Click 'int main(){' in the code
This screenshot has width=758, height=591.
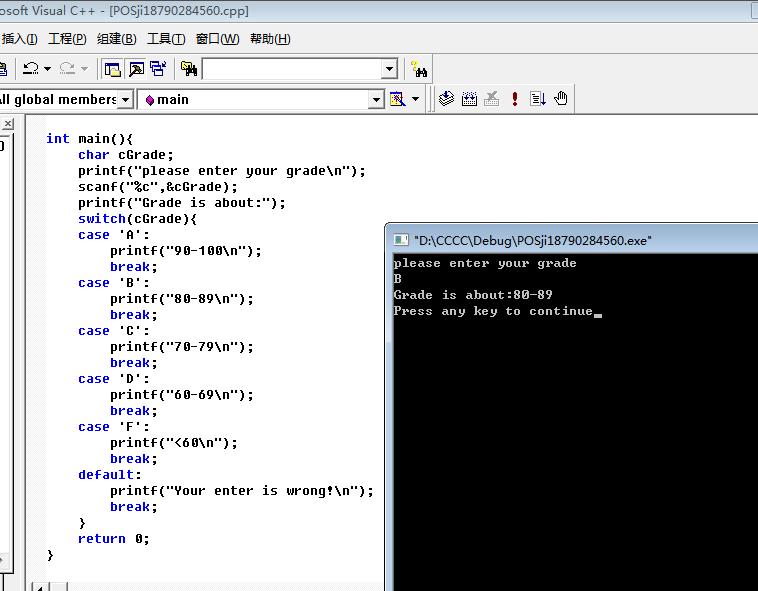[x=89, y=139]
